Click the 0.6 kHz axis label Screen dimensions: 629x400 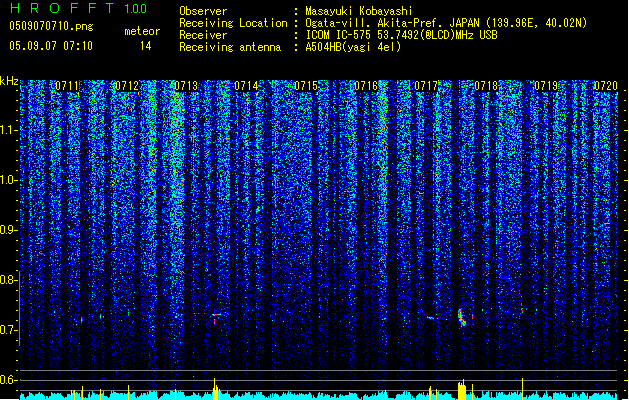(x=8, y=380)
